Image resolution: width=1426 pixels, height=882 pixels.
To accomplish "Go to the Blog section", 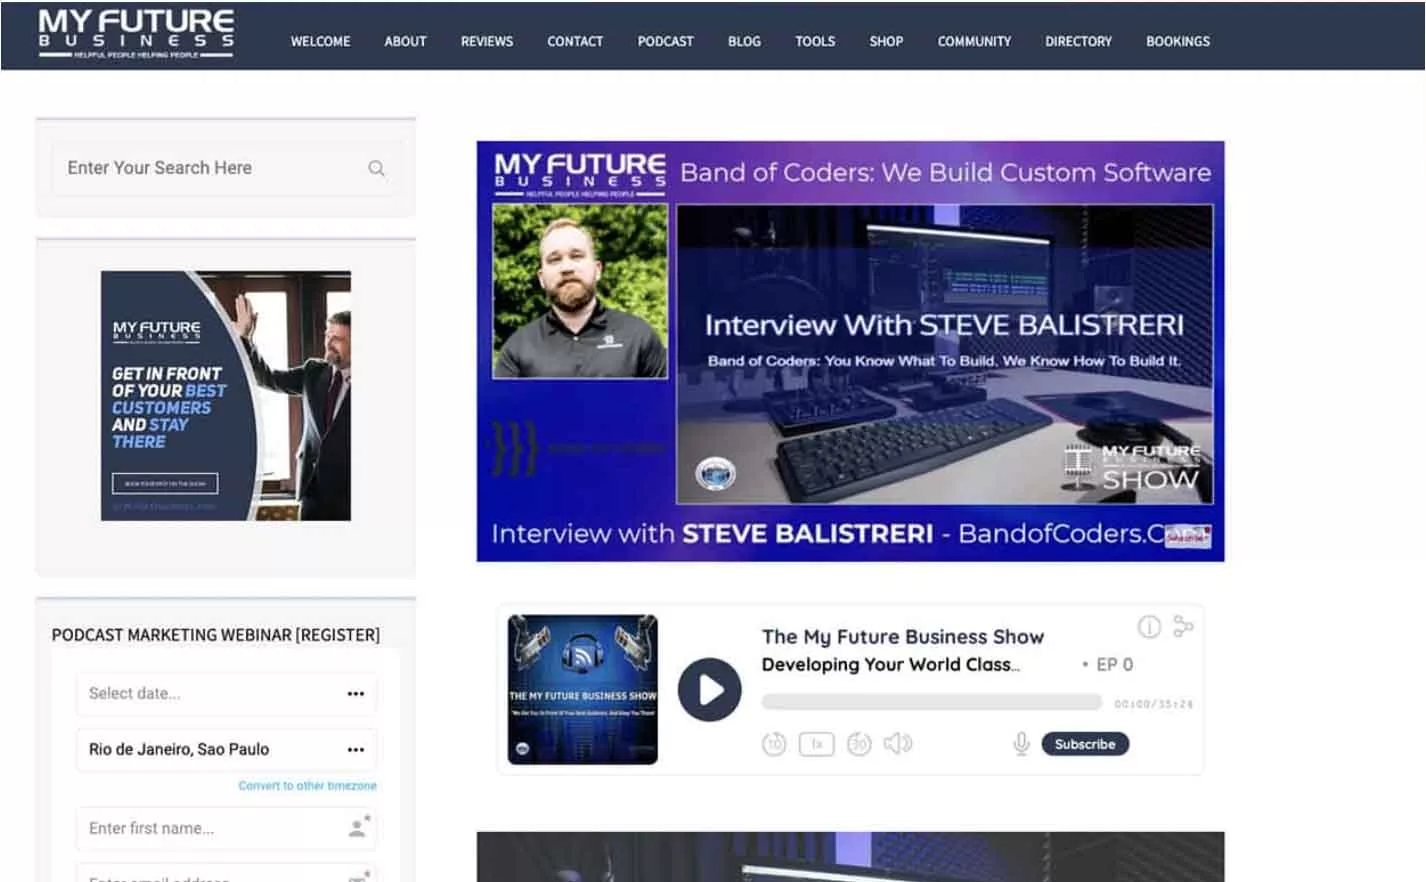I will coord(744,41).
